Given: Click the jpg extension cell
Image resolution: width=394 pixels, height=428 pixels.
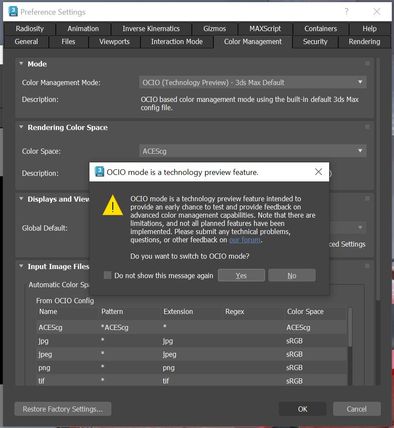Looking at the screenshot, I should (168, 341).
